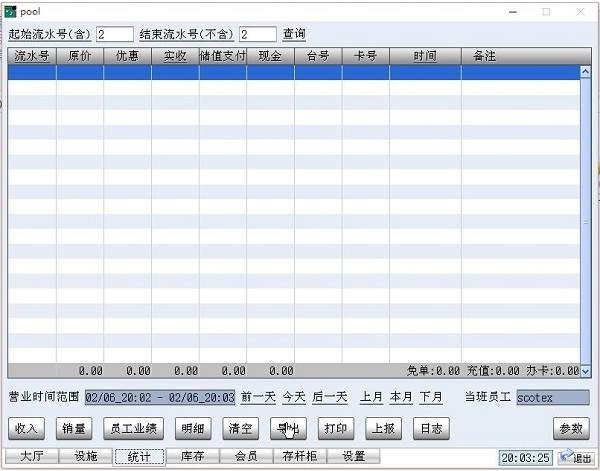Select 上月 last month range
The image size is (600, 471).
pos(371,397)
